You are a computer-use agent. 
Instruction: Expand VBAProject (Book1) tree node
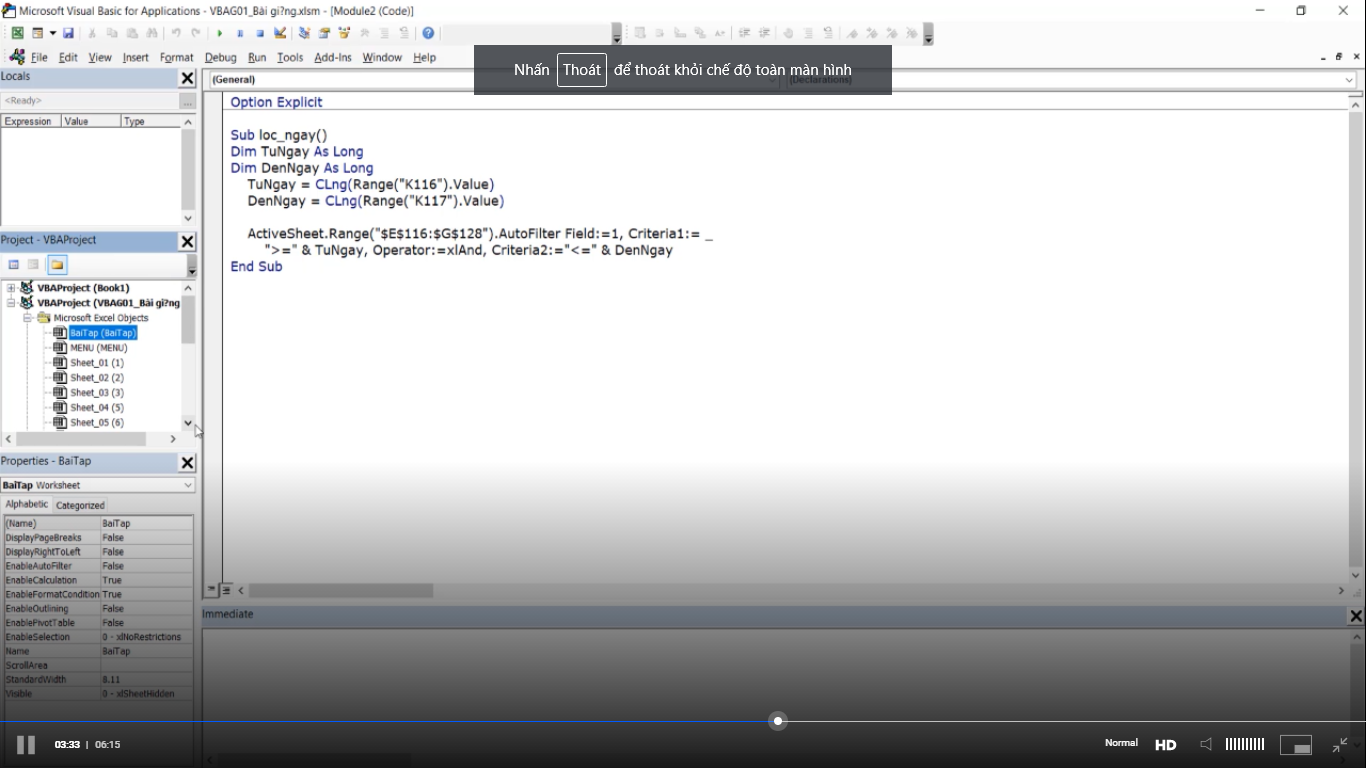pos(11,288)
